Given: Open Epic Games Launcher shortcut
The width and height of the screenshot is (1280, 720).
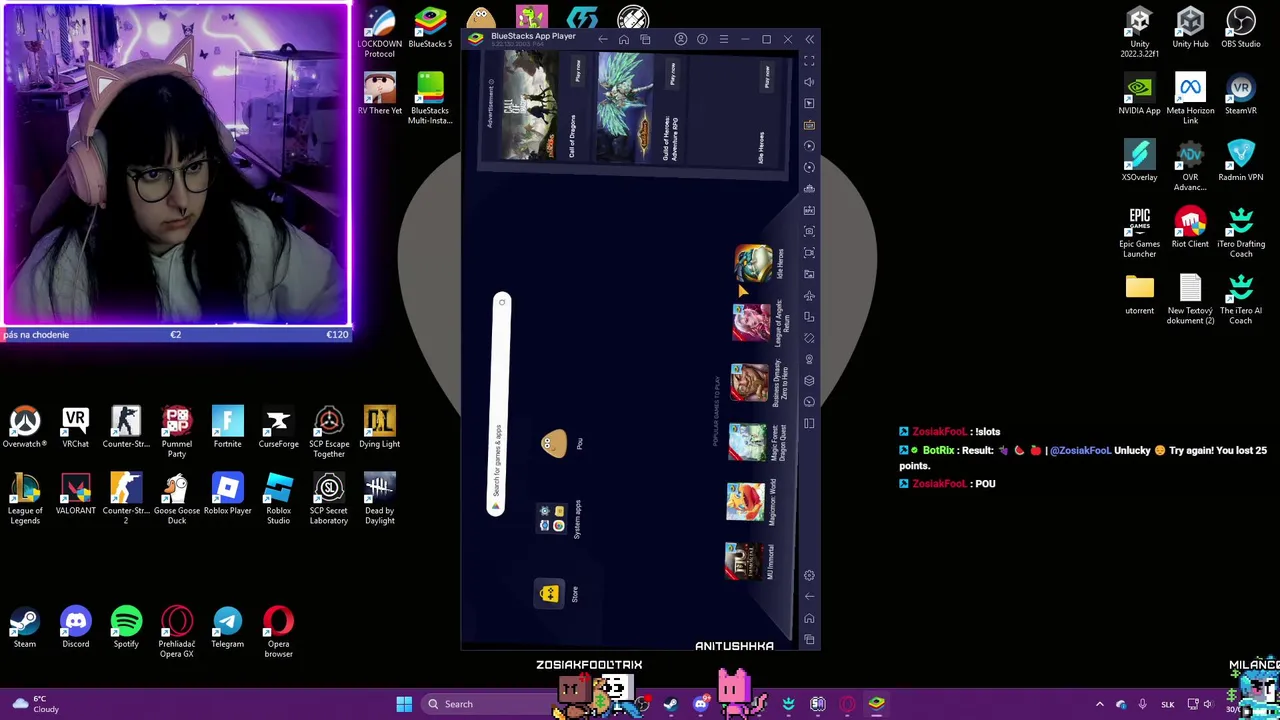Looking at the screenshot, I should point(1139,232).
